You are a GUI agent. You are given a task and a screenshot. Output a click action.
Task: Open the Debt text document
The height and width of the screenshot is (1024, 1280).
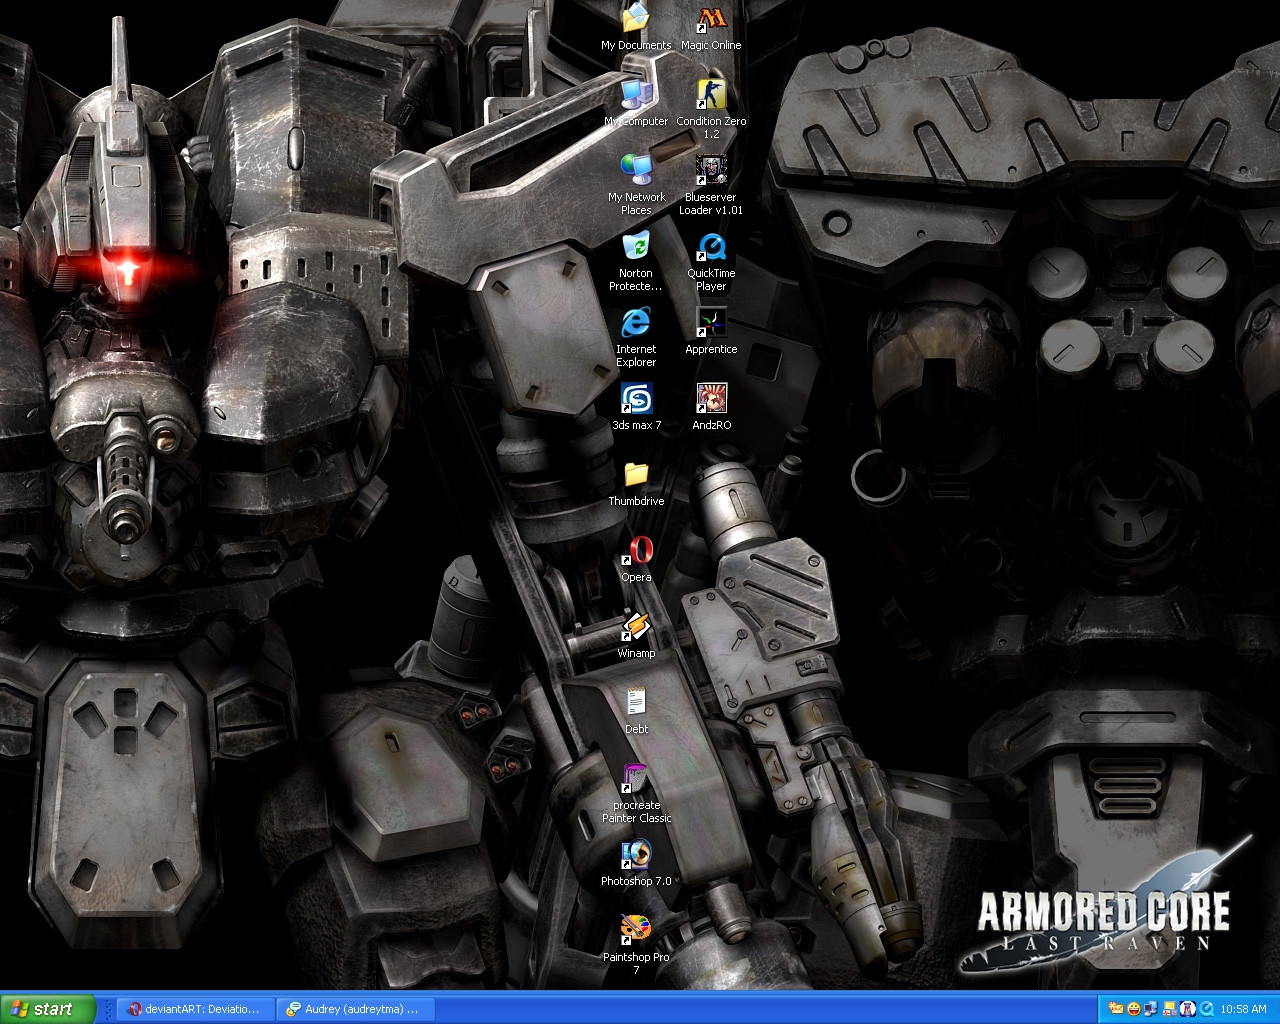(x=636, y=711)
